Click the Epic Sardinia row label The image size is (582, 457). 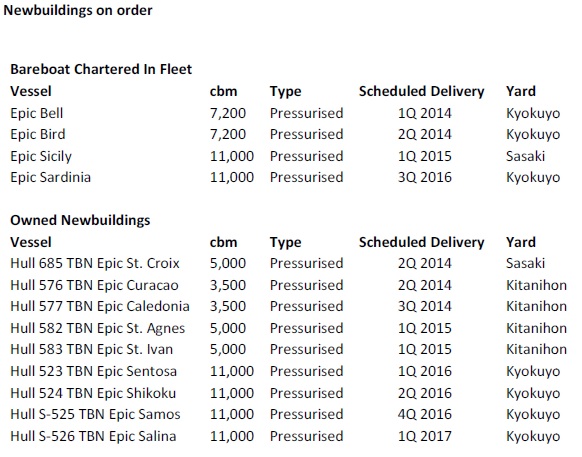tap(50, 177)
